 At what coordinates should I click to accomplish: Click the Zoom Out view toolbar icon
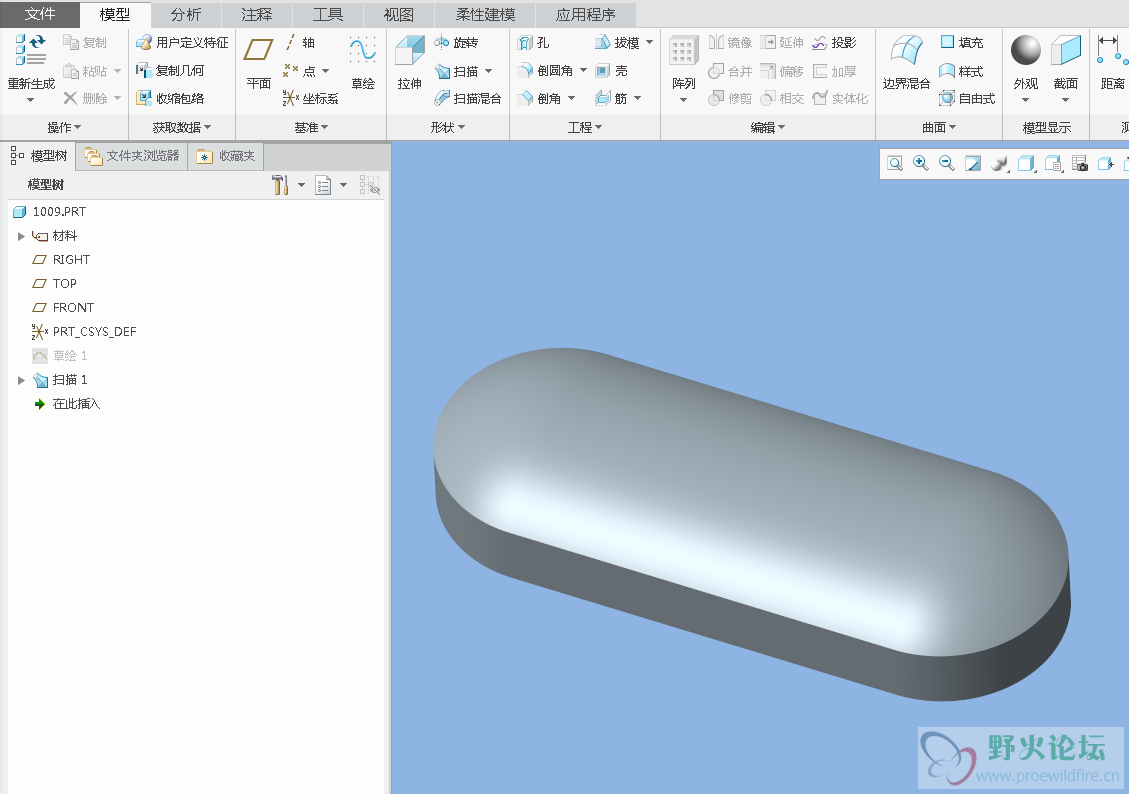click(947, 163)
